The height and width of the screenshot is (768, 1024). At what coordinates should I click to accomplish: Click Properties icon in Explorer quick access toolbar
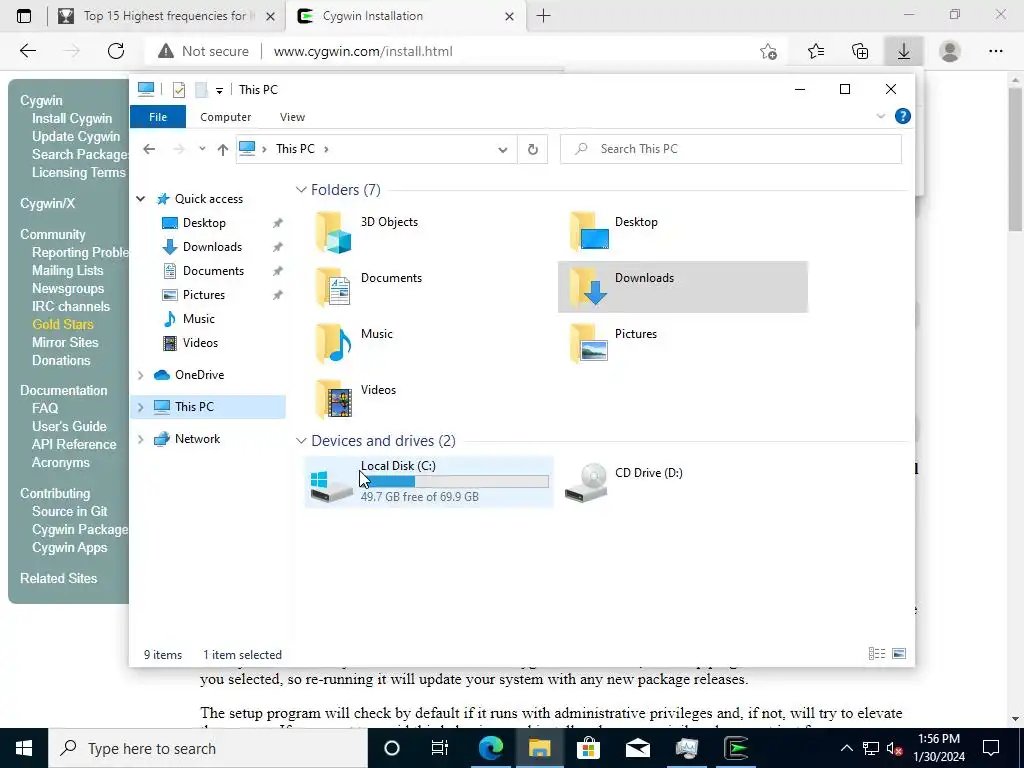point(178,89)
